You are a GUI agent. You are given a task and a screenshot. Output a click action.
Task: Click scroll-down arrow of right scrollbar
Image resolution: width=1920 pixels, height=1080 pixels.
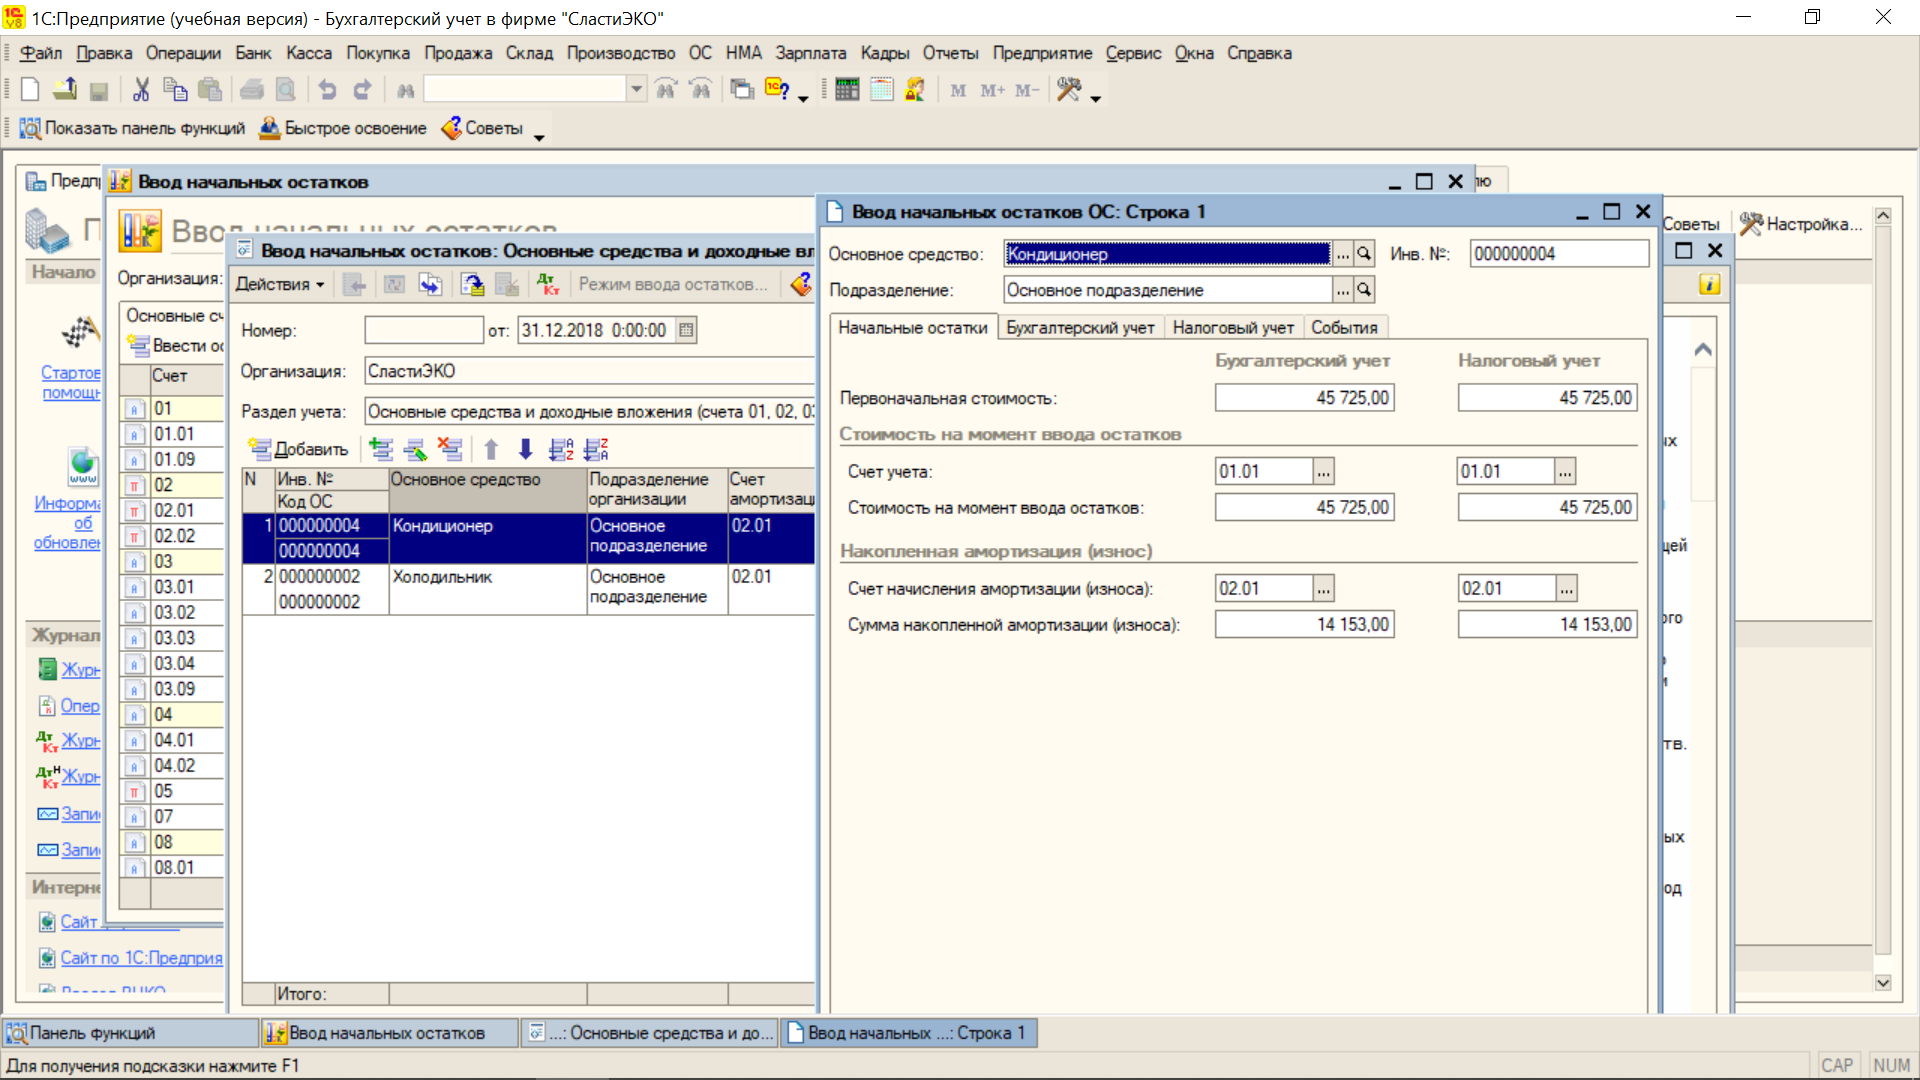(1883, 983)
